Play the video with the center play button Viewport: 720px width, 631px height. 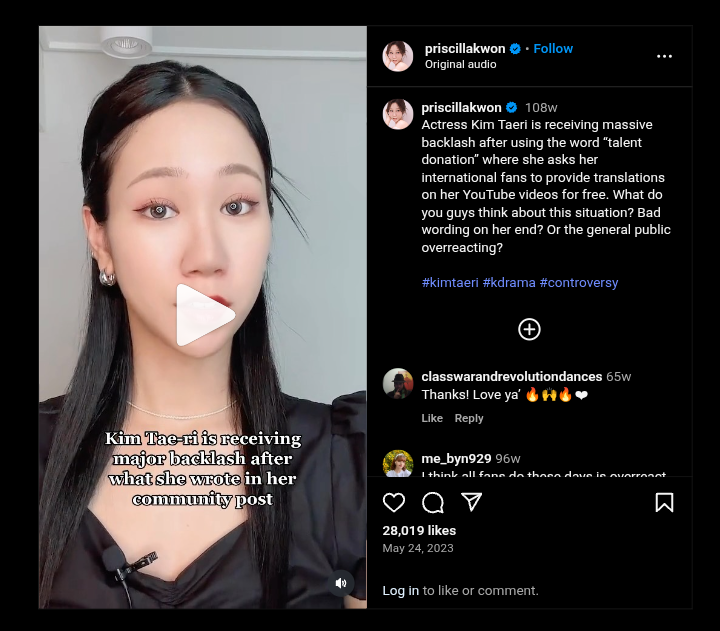pyautogui.click(x=205, y=315)
